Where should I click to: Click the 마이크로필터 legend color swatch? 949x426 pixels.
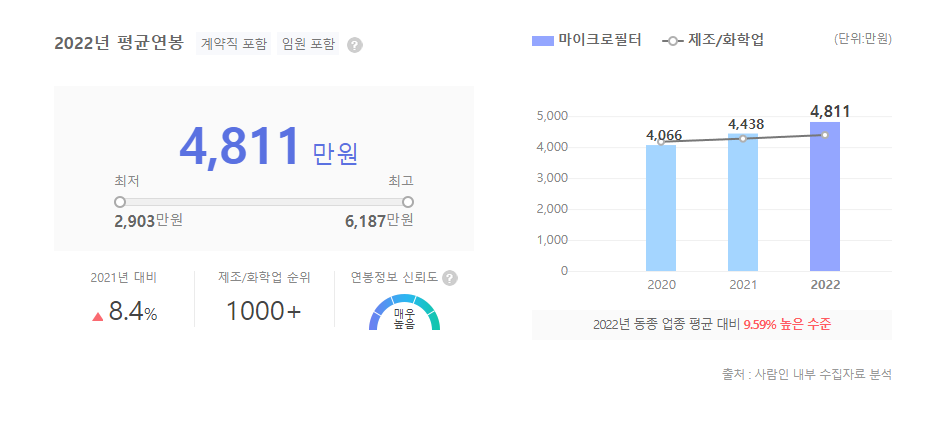click(x=543, y=41)
